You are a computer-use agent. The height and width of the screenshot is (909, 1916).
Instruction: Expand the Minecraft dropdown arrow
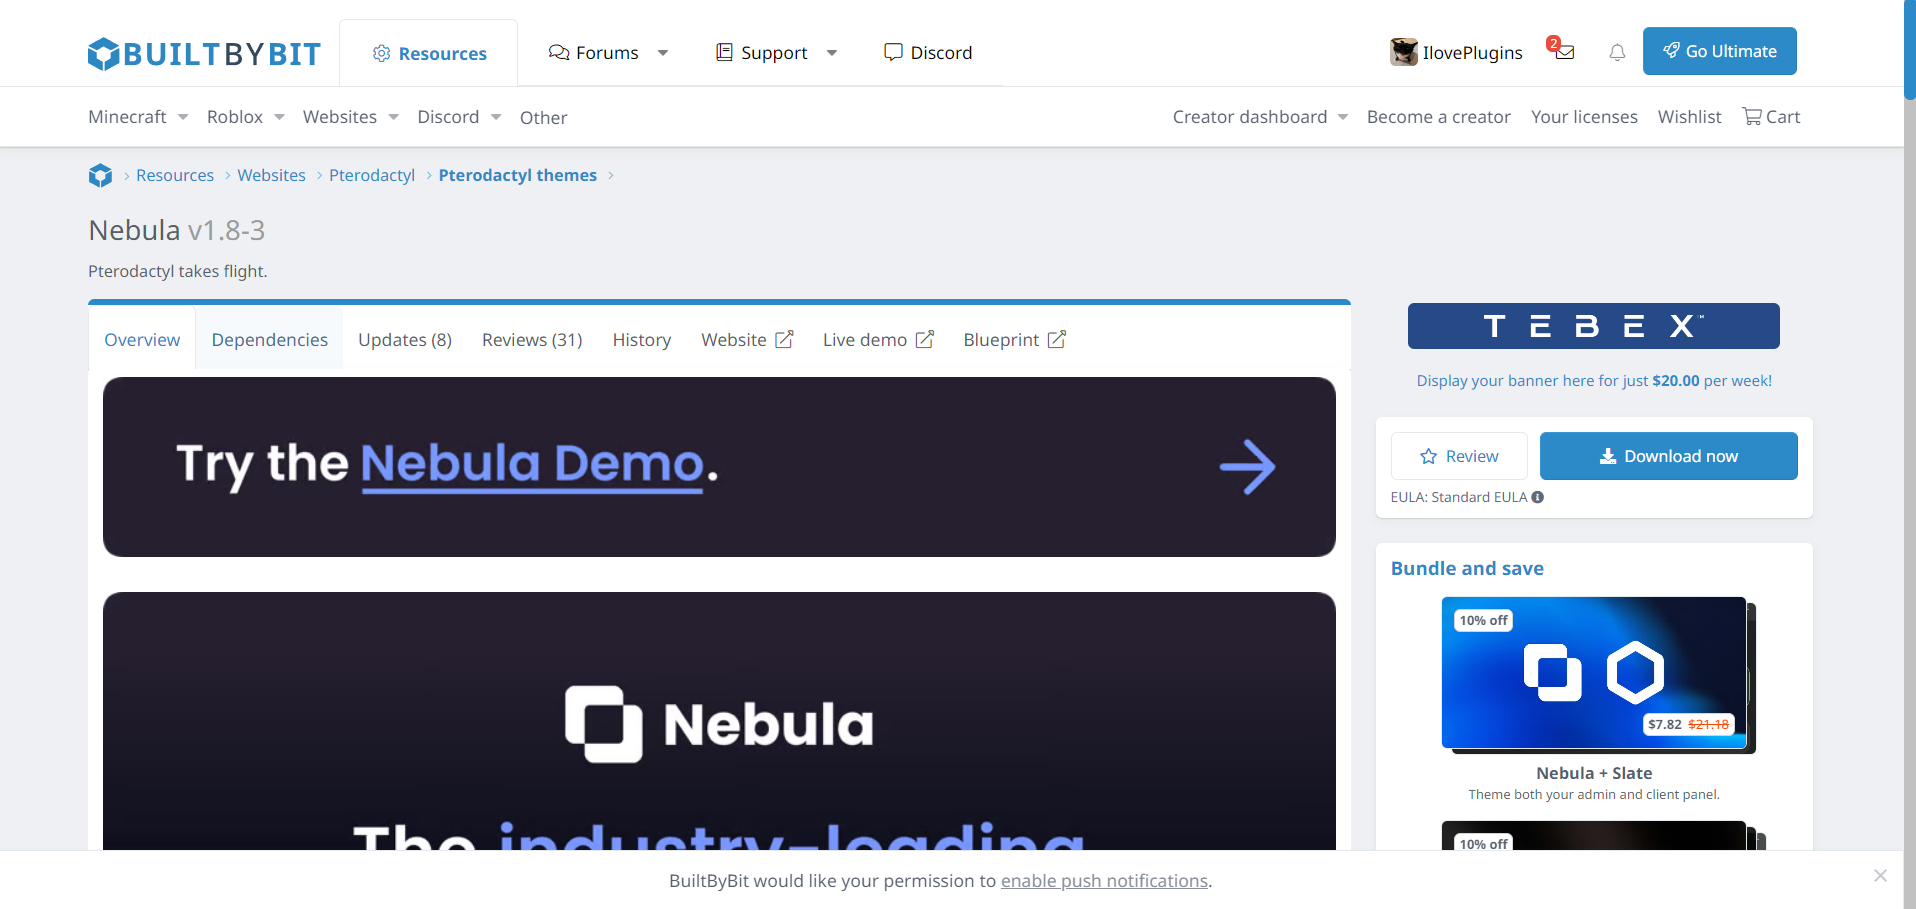pos(183,117)
